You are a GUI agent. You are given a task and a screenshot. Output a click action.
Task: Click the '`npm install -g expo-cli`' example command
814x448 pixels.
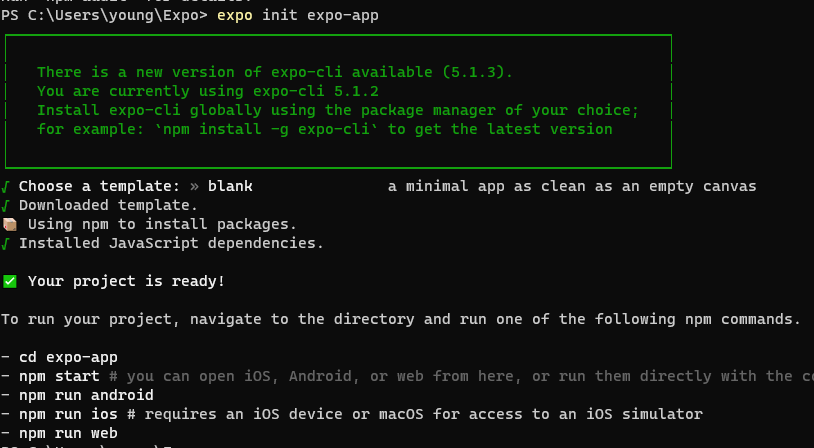[266, 129]
